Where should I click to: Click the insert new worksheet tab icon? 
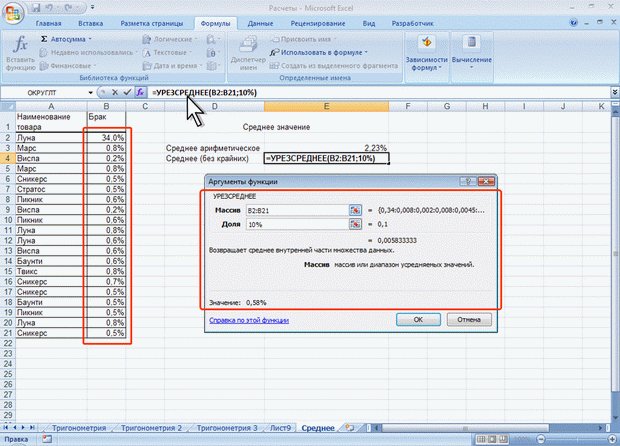(350, 428)
